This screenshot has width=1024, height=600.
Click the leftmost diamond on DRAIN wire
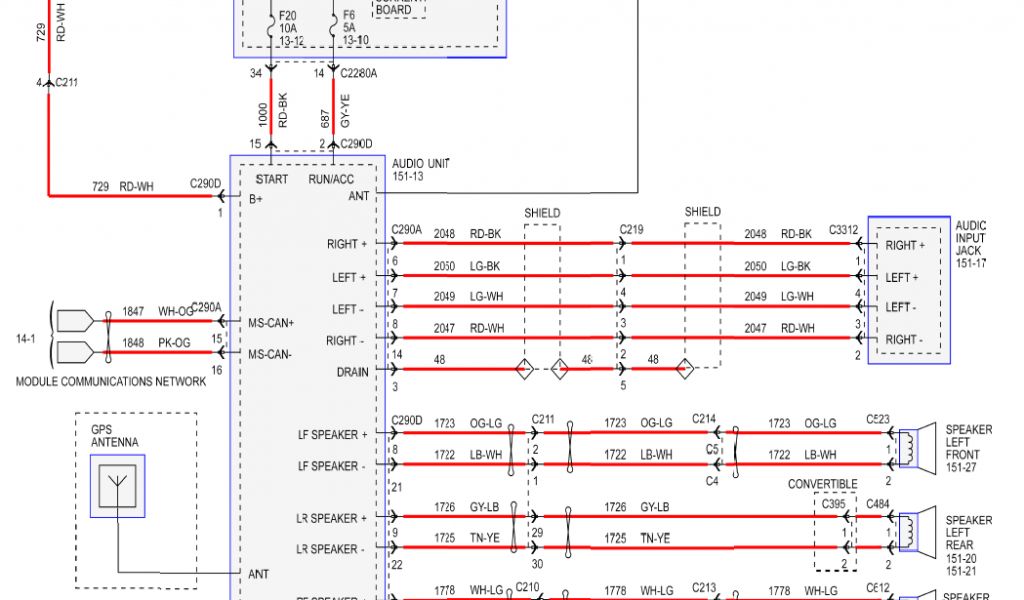(522, 371)
